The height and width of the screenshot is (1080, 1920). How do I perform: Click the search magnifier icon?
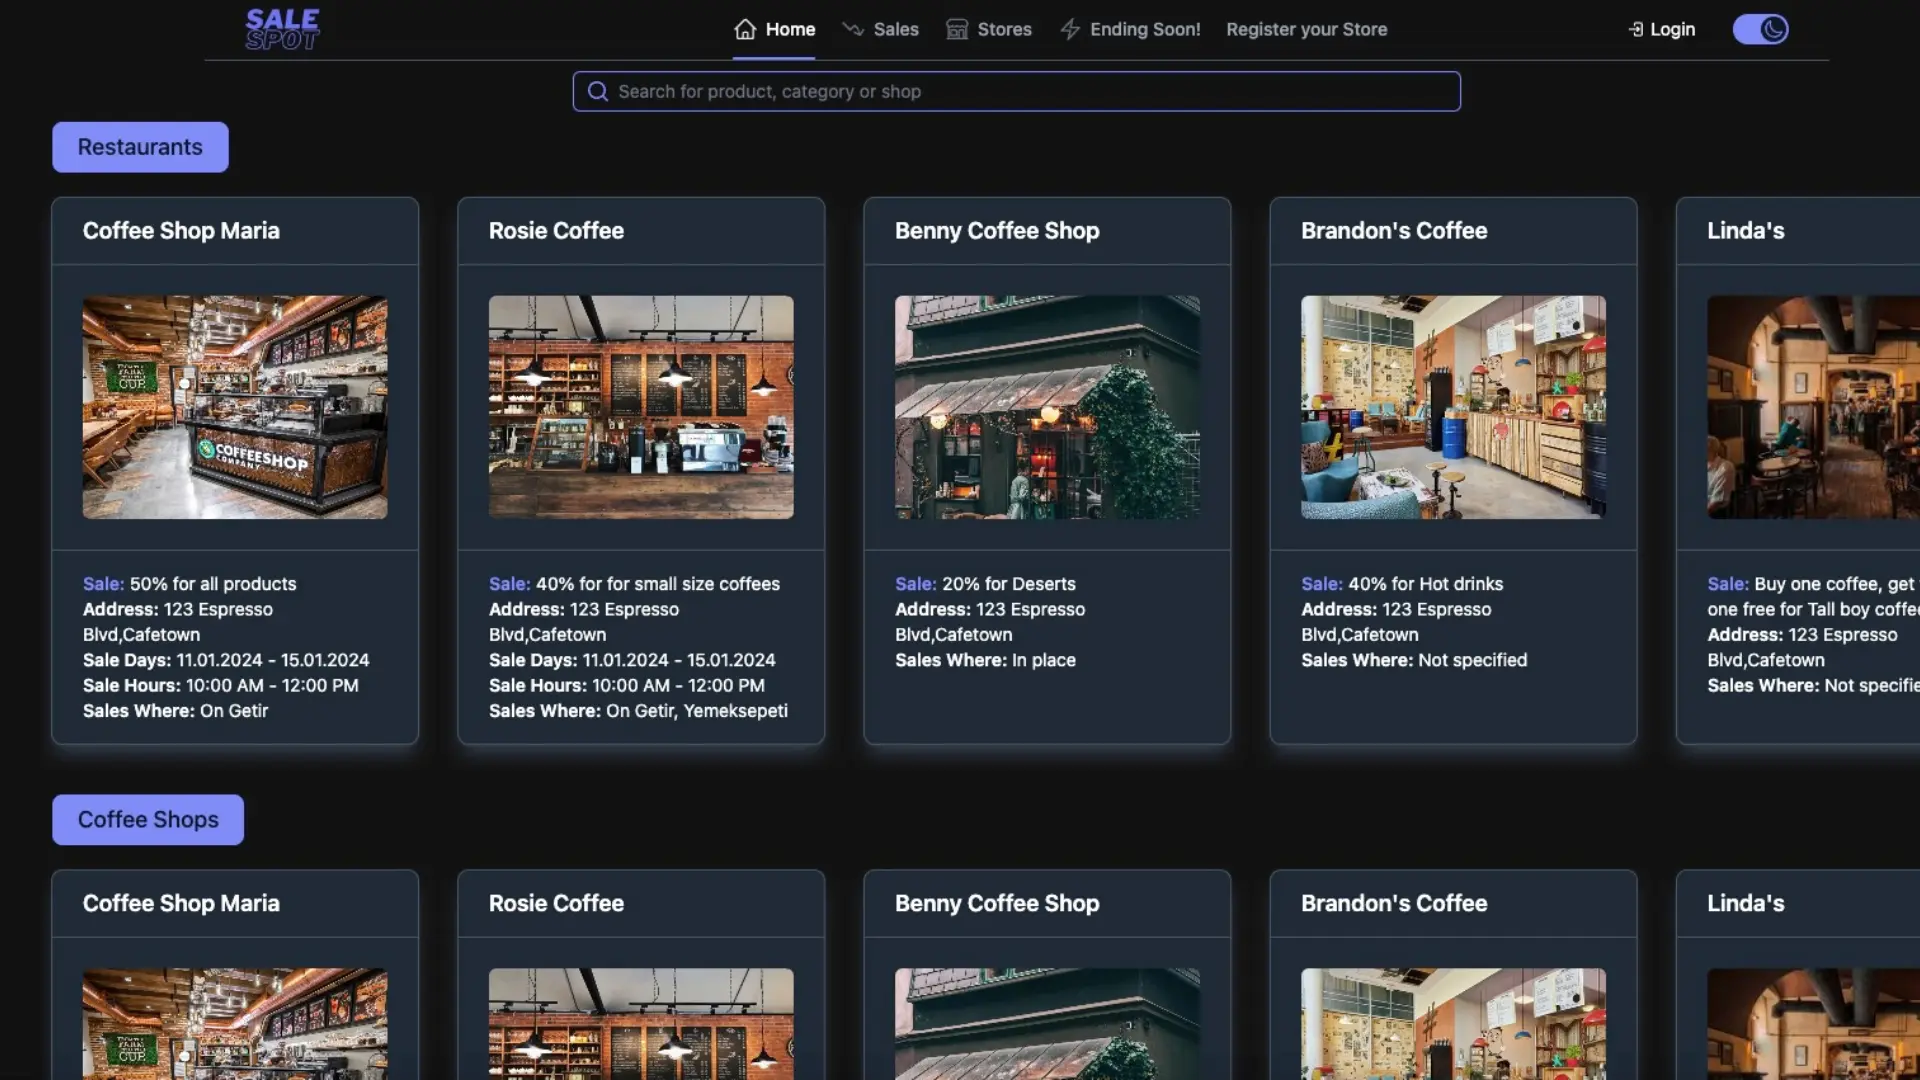[598, 91]
